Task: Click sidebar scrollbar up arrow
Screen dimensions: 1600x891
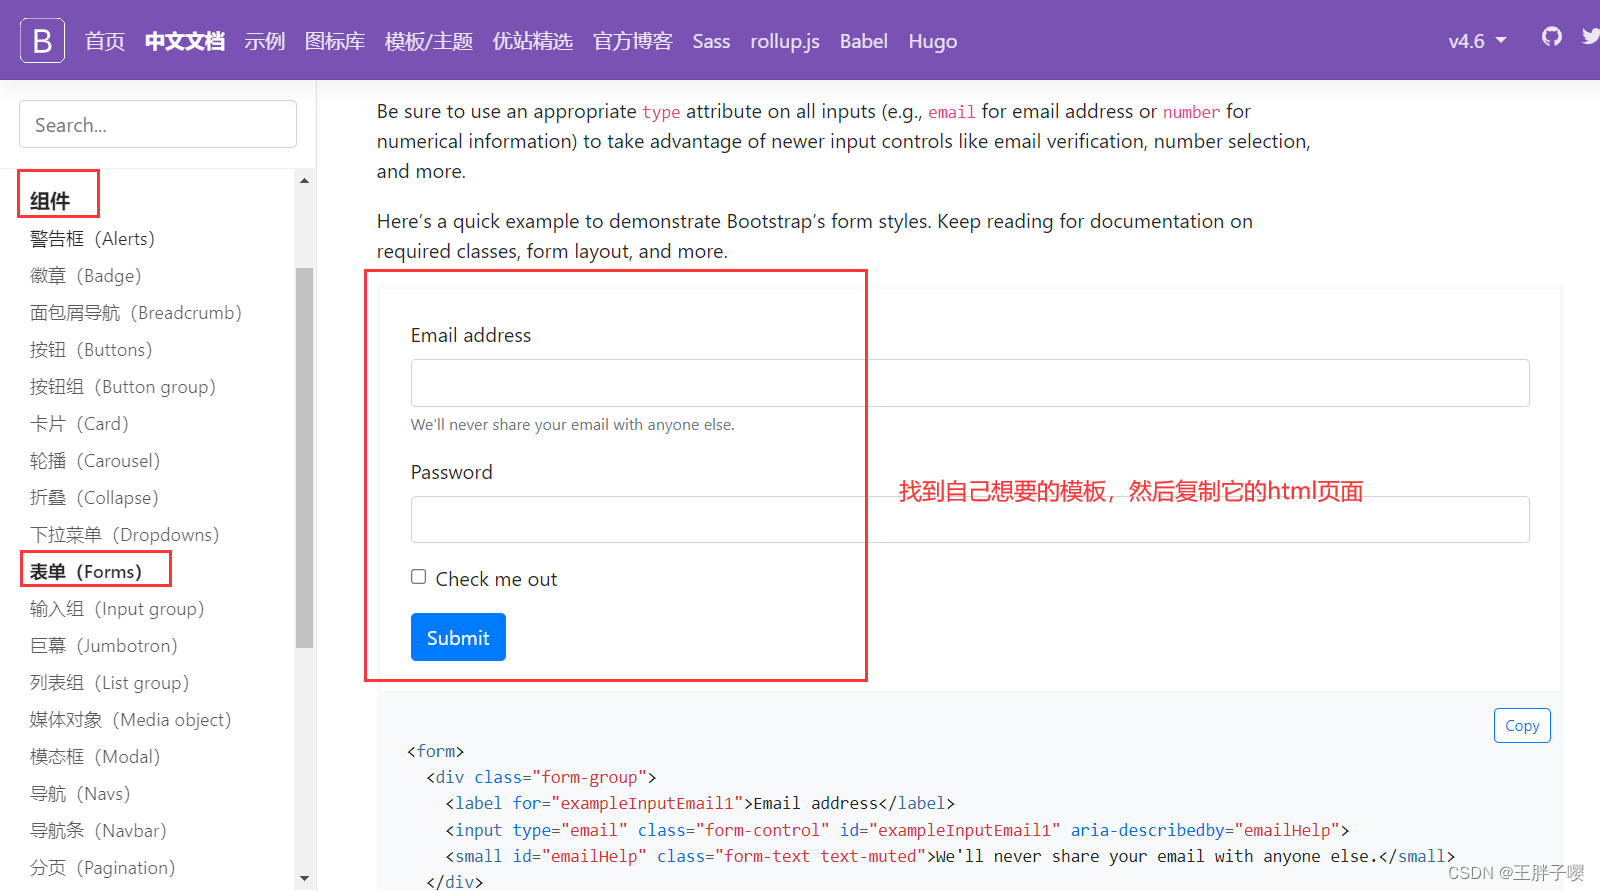Action: point(304,181)
